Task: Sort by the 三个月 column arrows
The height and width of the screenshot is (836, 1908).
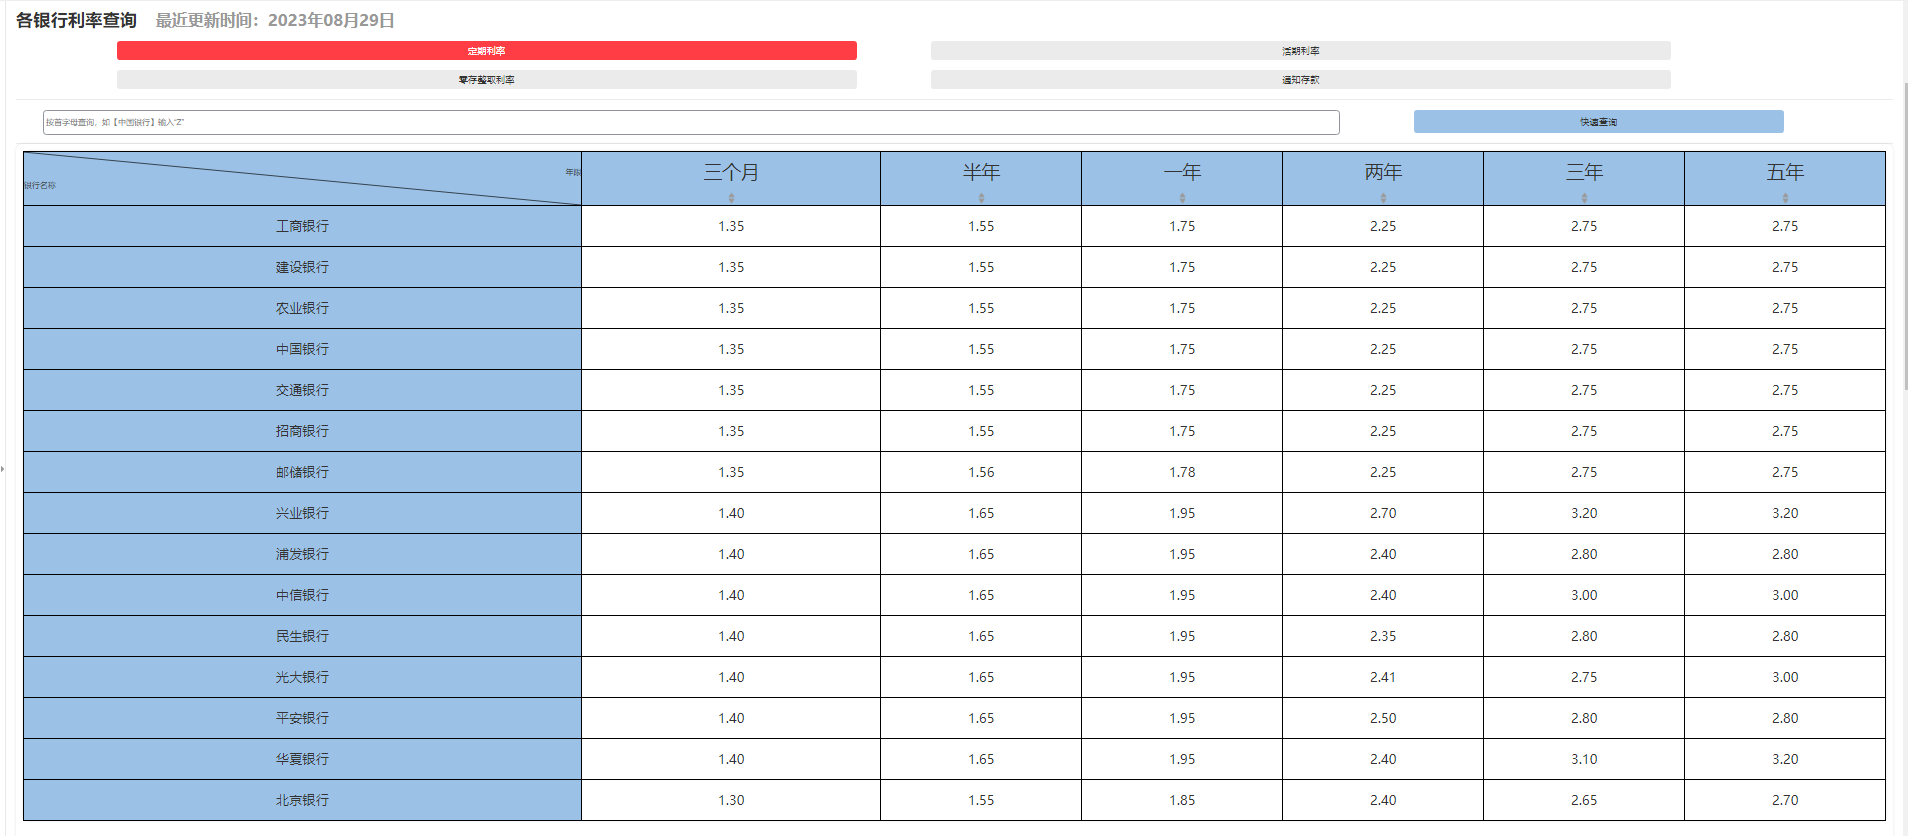Action: coord(731,198)
